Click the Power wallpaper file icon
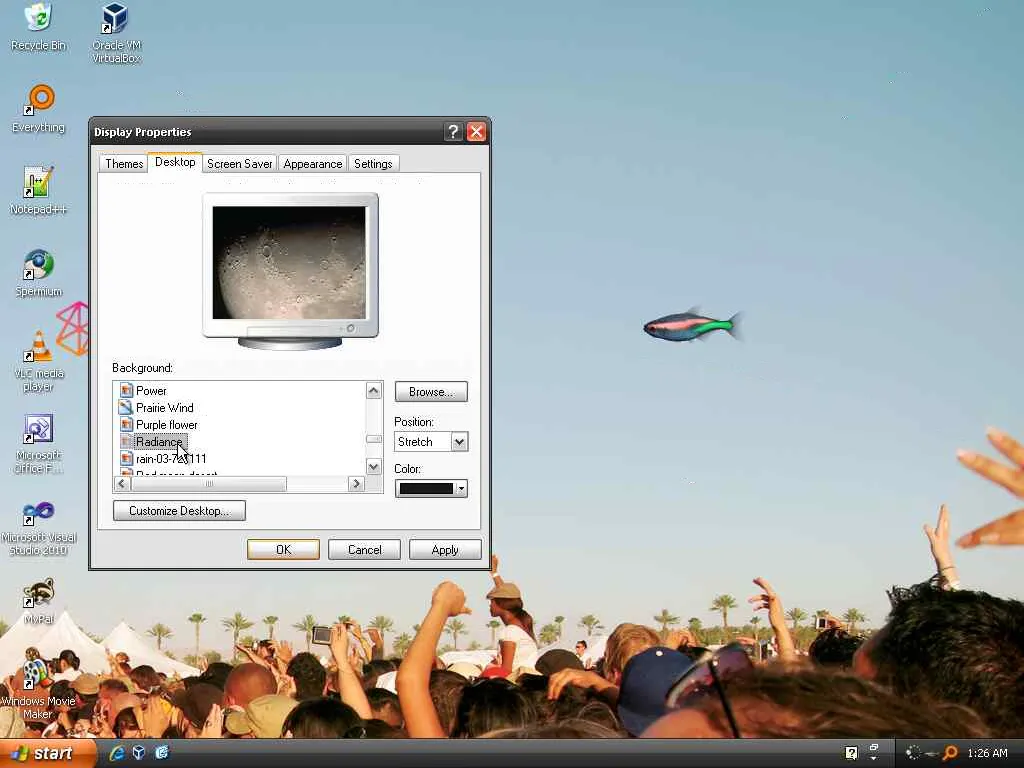The width and height of the screenshot is (1024, 768). pos(126,391)
